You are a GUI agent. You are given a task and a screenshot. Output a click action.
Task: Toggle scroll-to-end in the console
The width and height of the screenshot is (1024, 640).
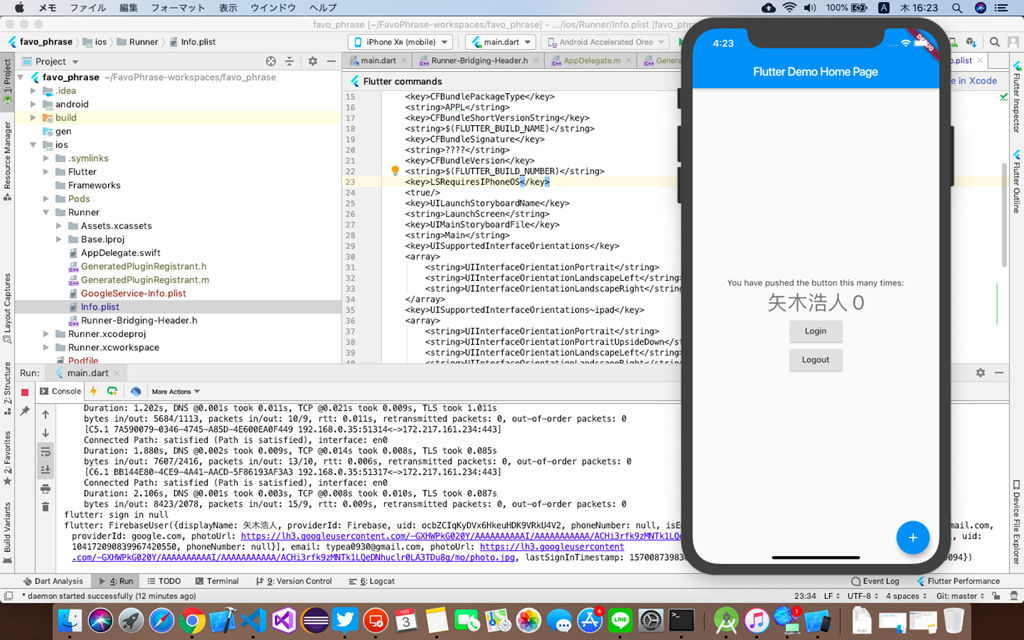pos(45,470)
